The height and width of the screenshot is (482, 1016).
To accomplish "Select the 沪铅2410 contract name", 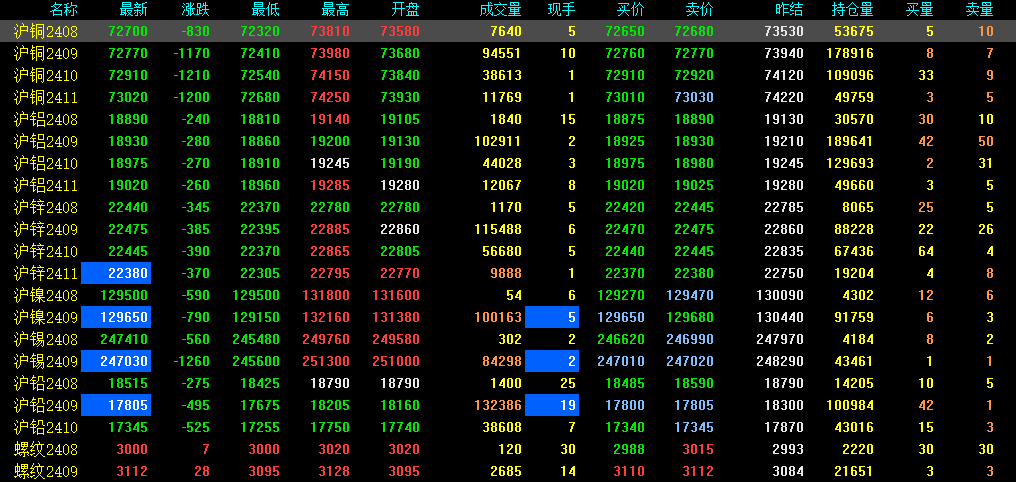I will (45, 428).
